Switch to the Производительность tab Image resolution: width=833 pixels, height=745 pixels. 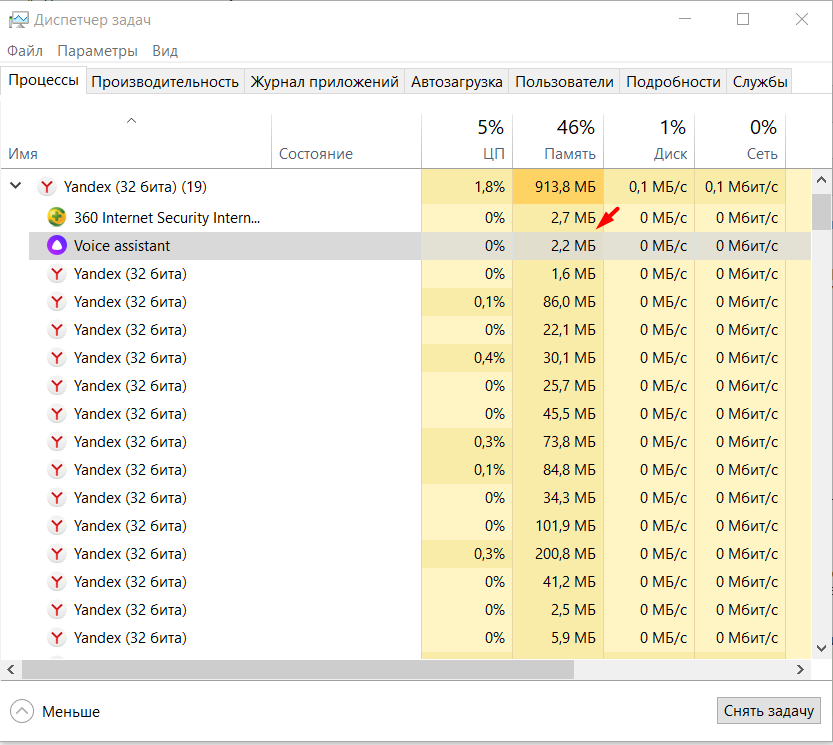point(165,82)
